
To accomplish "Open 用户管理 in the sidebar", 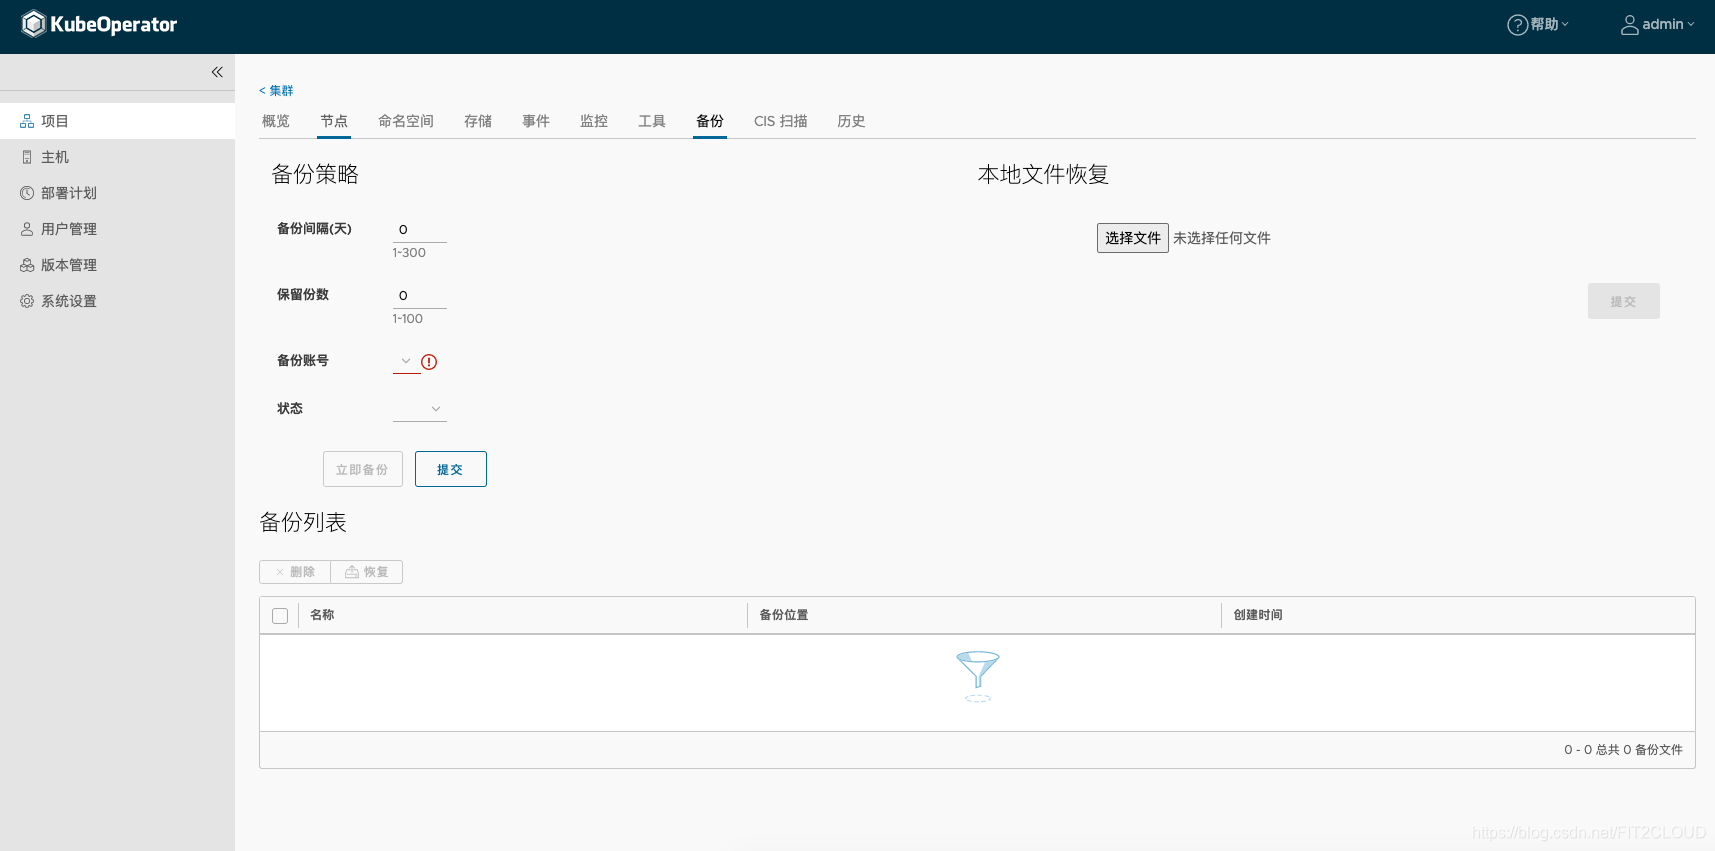I will tap(117, 229).
